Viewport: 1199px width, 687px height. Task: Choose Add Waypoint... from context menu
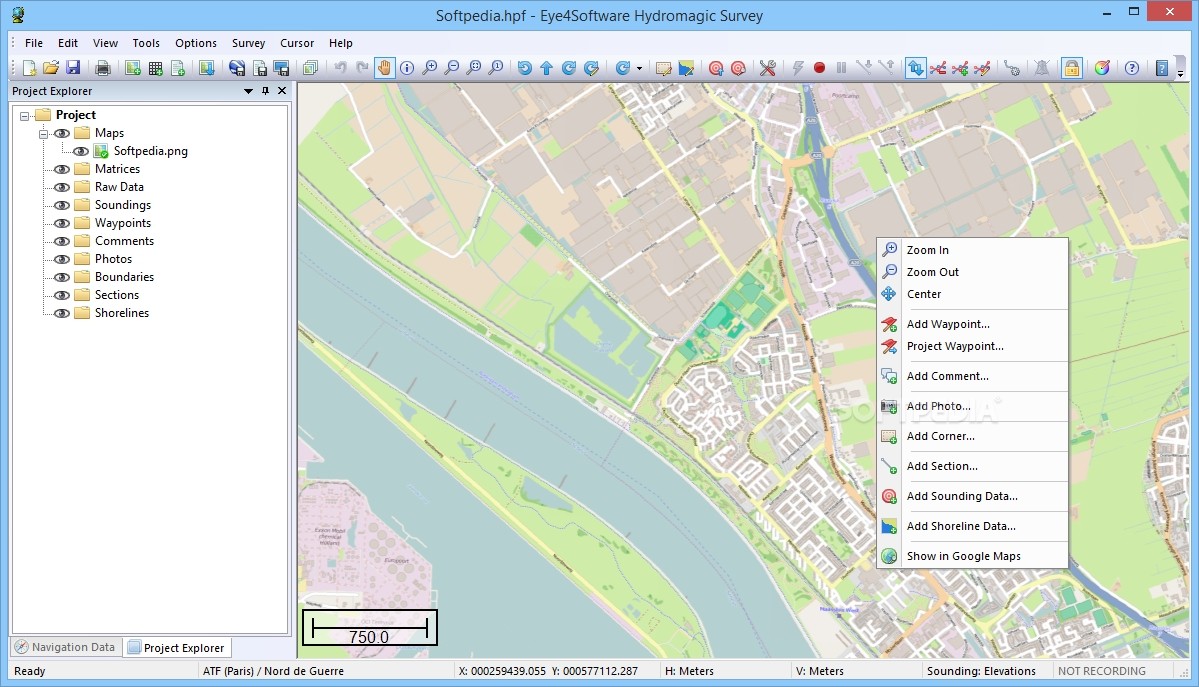pyautogui.click(x=972, y=324)
